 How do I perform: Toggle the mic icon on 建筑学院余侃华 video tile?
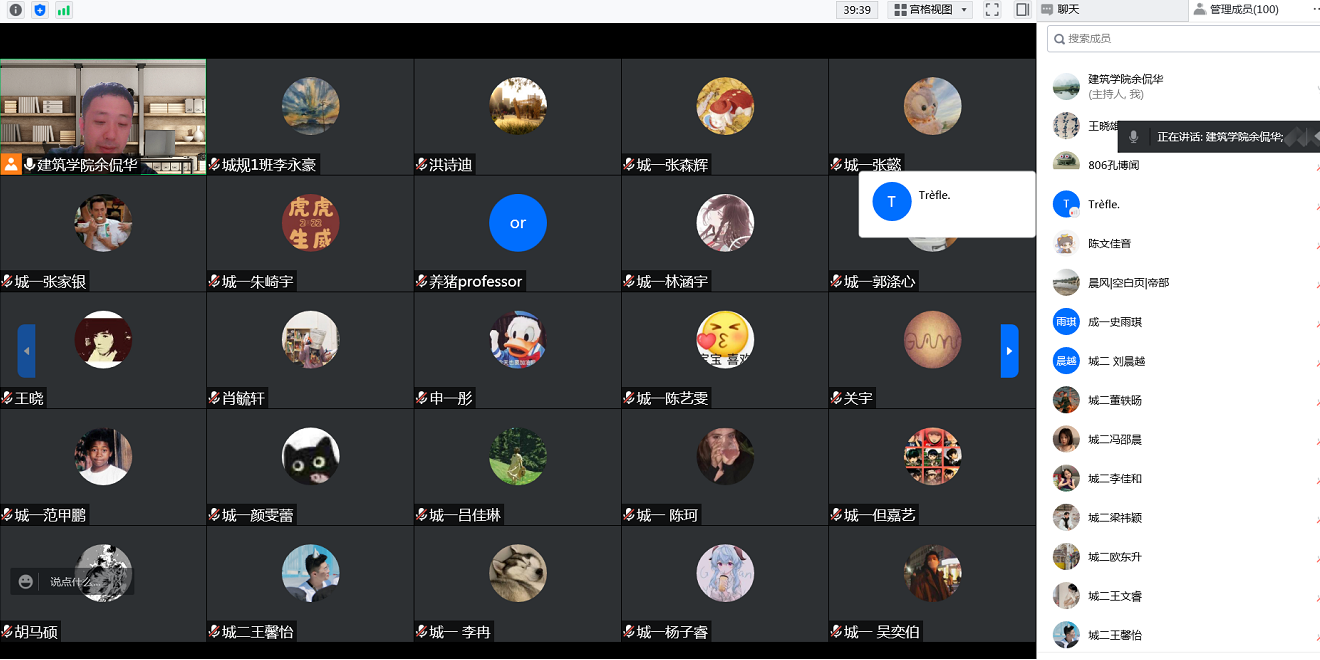(x=30, y=165)
